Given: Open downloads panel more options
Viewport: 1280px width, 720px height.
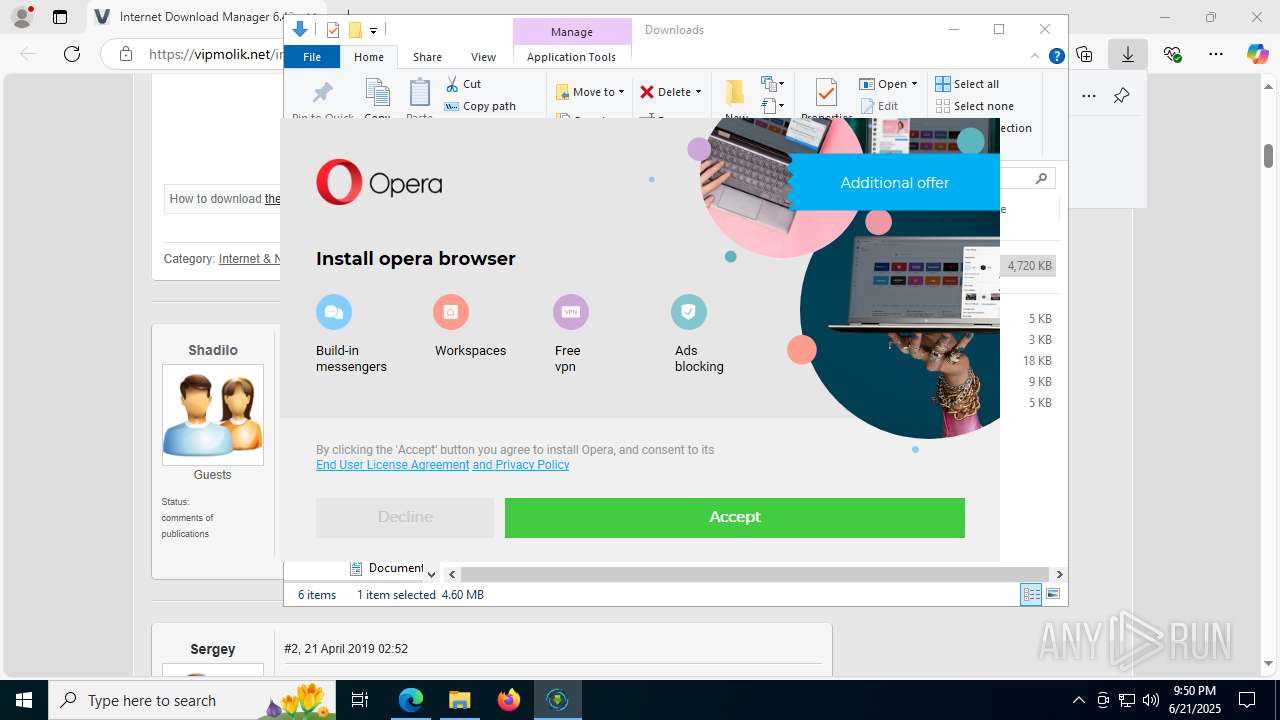Looking at the screenshot, I should (x=1089, y=96).
